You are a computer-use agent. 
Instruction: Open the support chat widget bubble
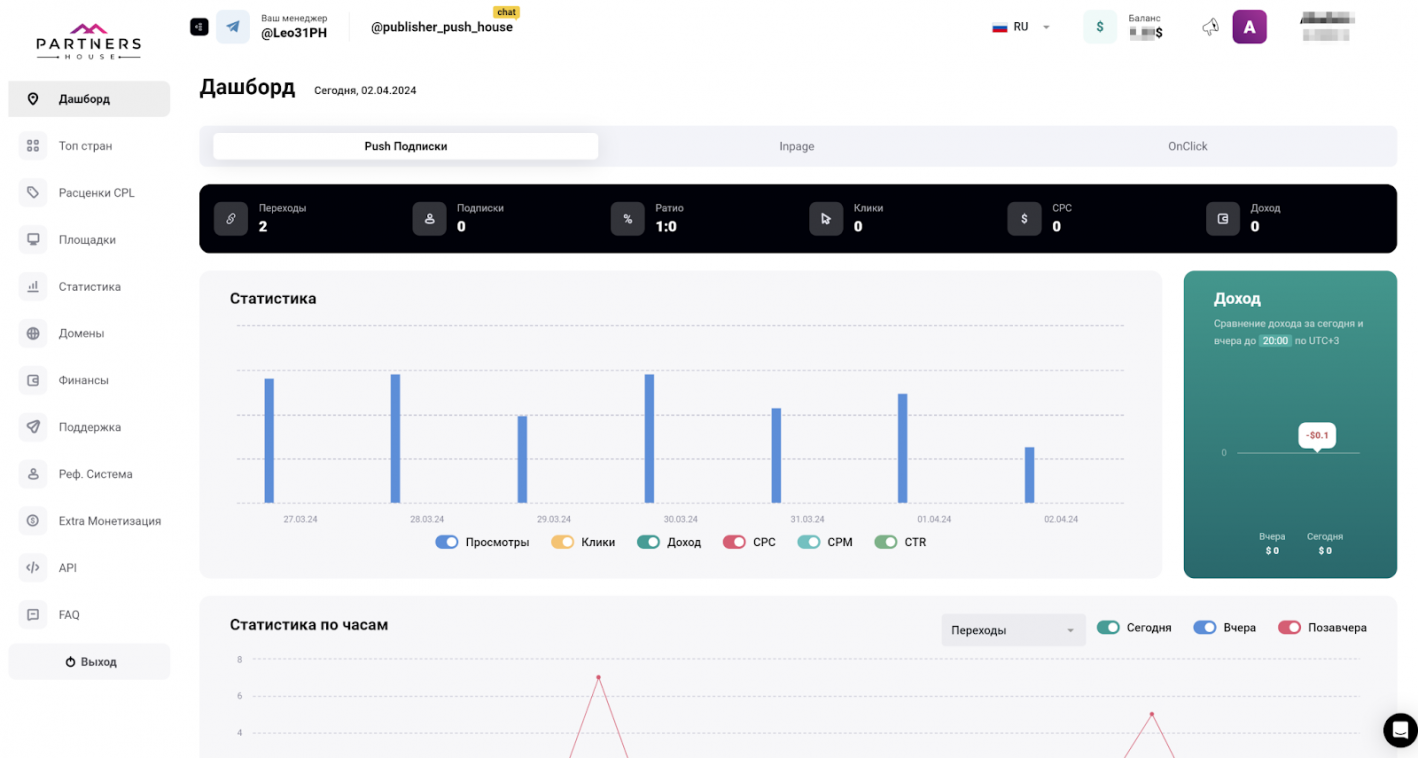[x=1400, y=730]
